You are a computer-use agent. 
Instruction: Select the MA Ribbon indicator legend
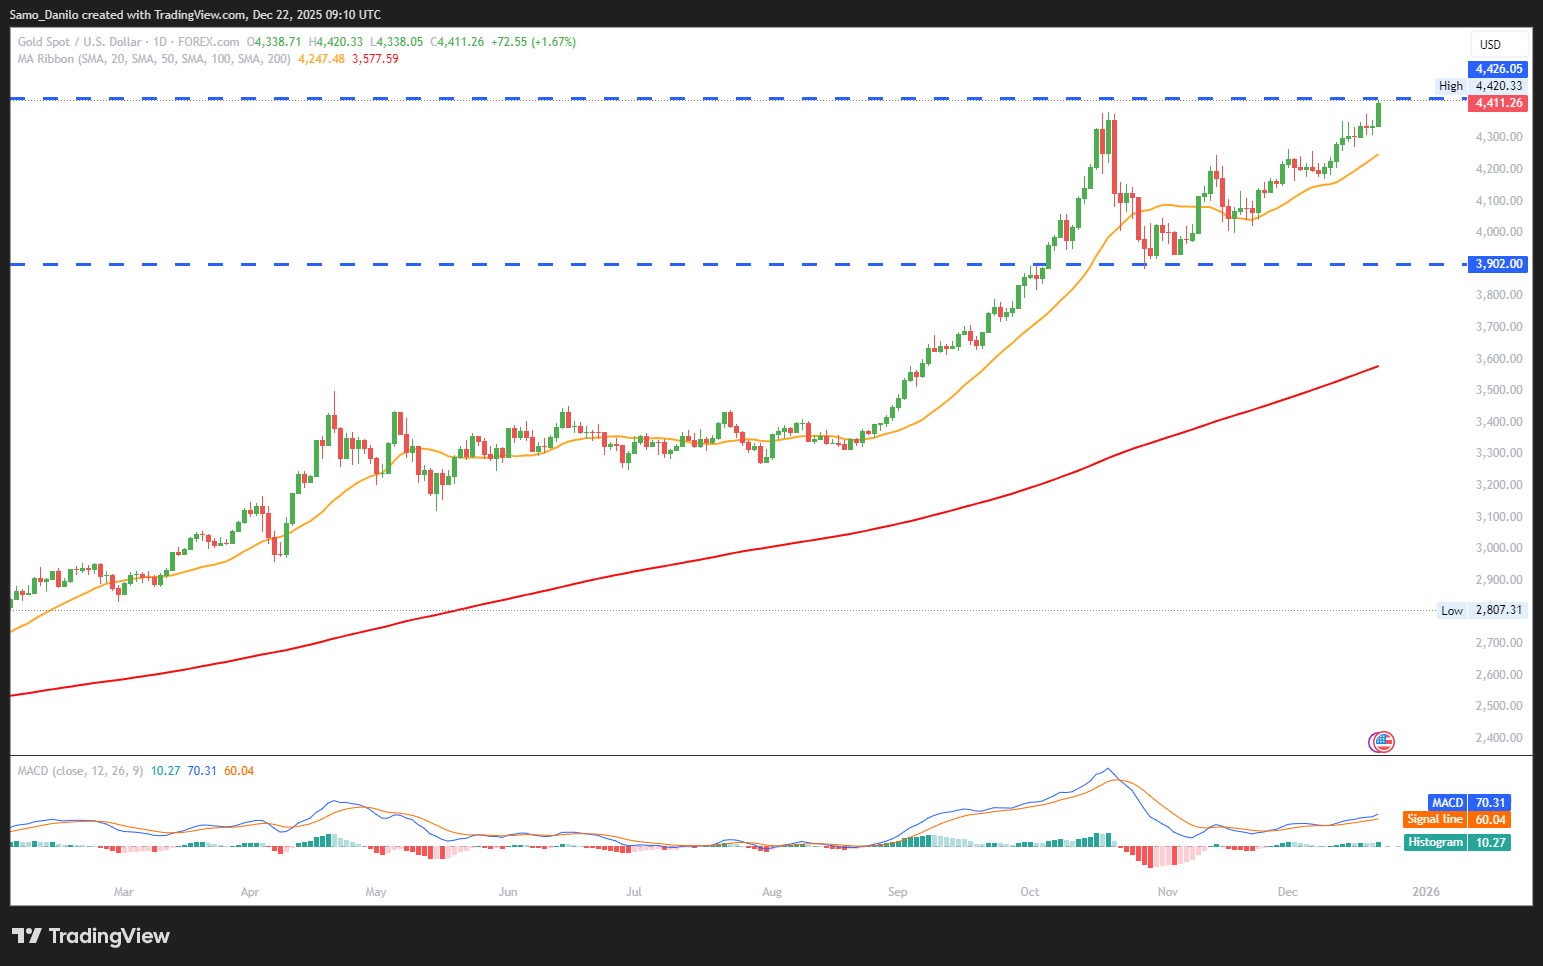tap(154, 59)
